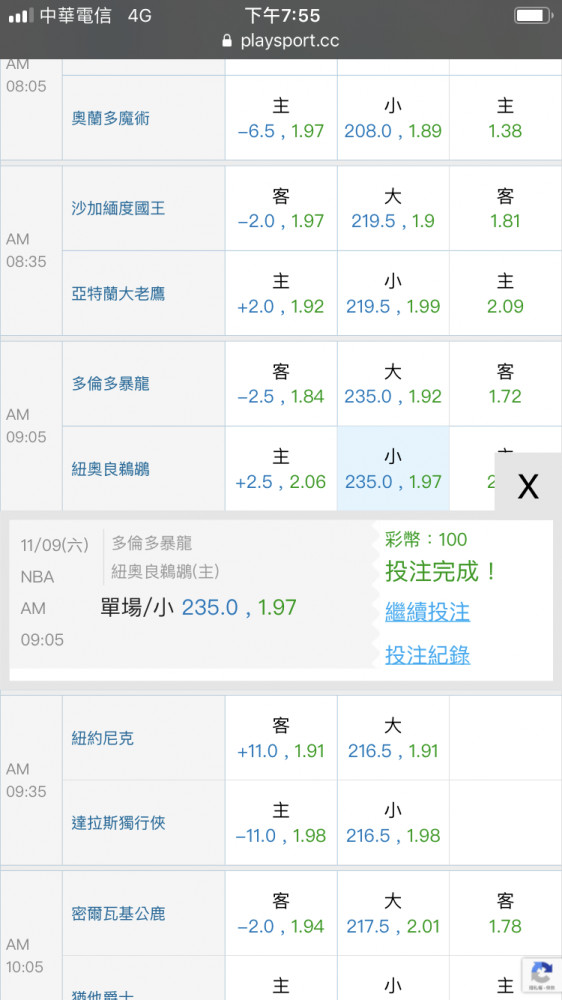Tap the lock icon beside playsport.cc

point(227,41)
